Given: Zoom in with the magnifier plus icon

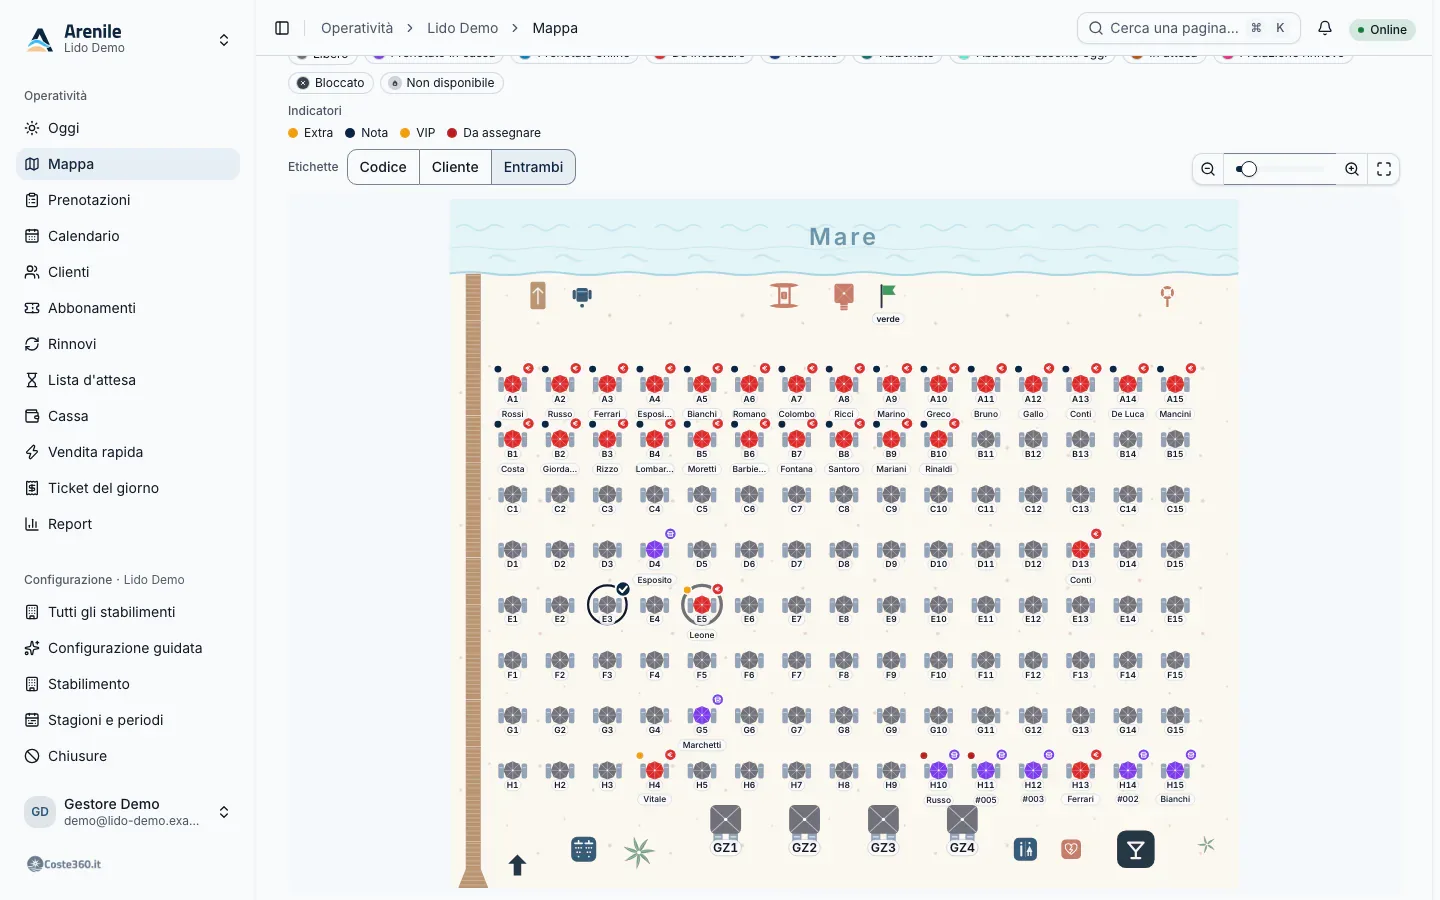Looking at the screenshot, I should (1352, 169).
